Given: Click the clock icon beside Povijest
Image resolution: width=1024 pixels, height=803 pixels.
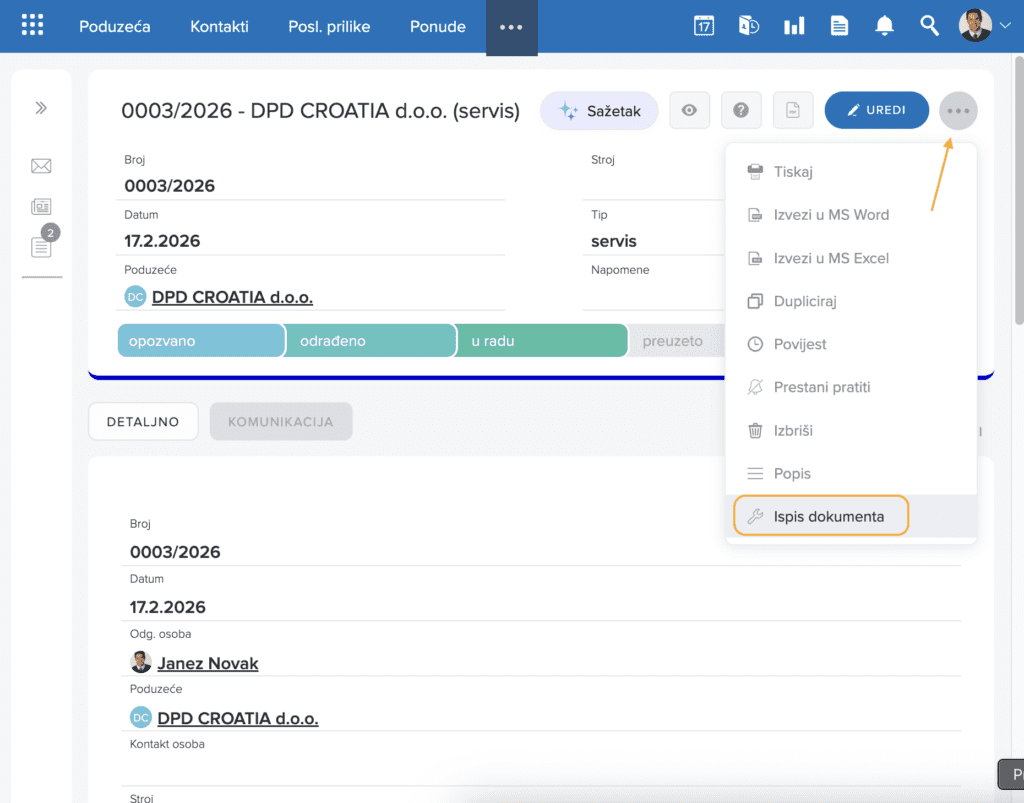Looking at the screenshot, I should [x=755, y=344].
